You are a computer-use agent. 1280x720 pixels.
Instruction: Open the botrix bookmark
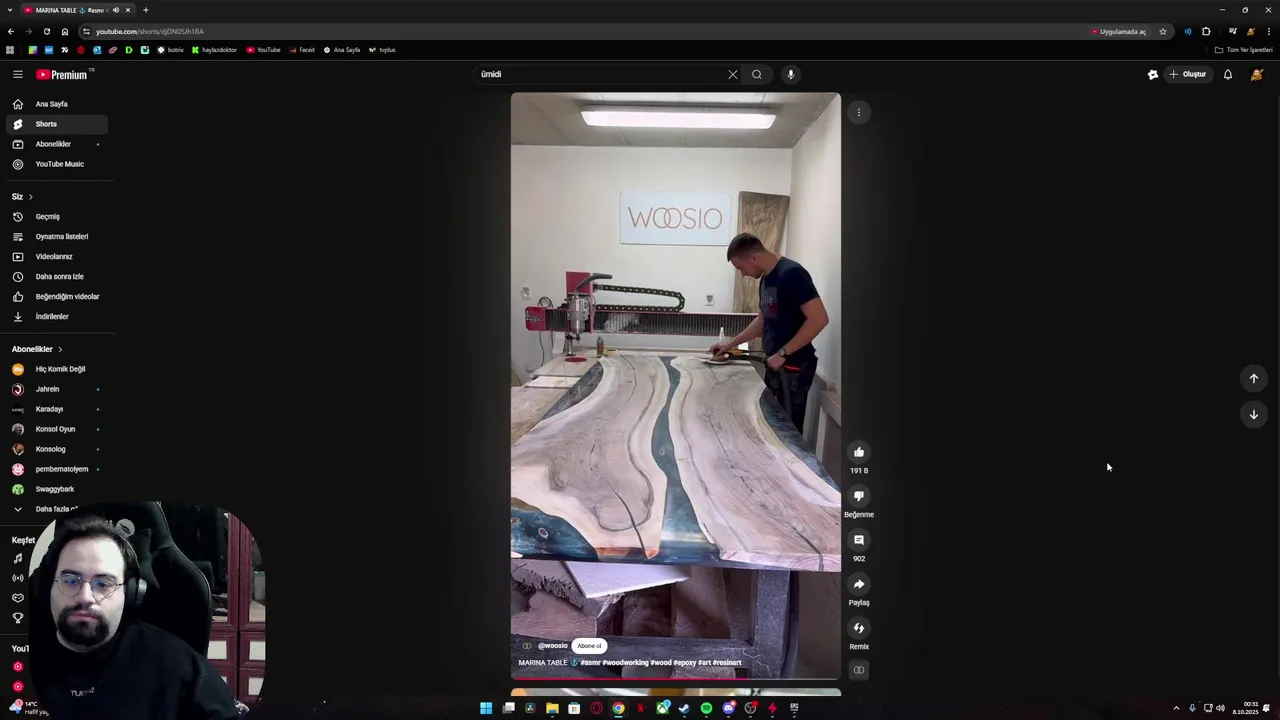coord(171,50)
